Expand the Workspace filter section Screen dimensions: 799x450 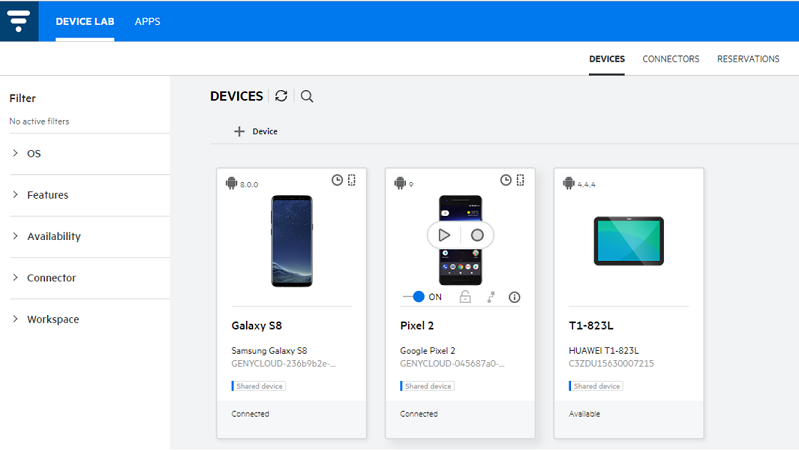(52, 320)
